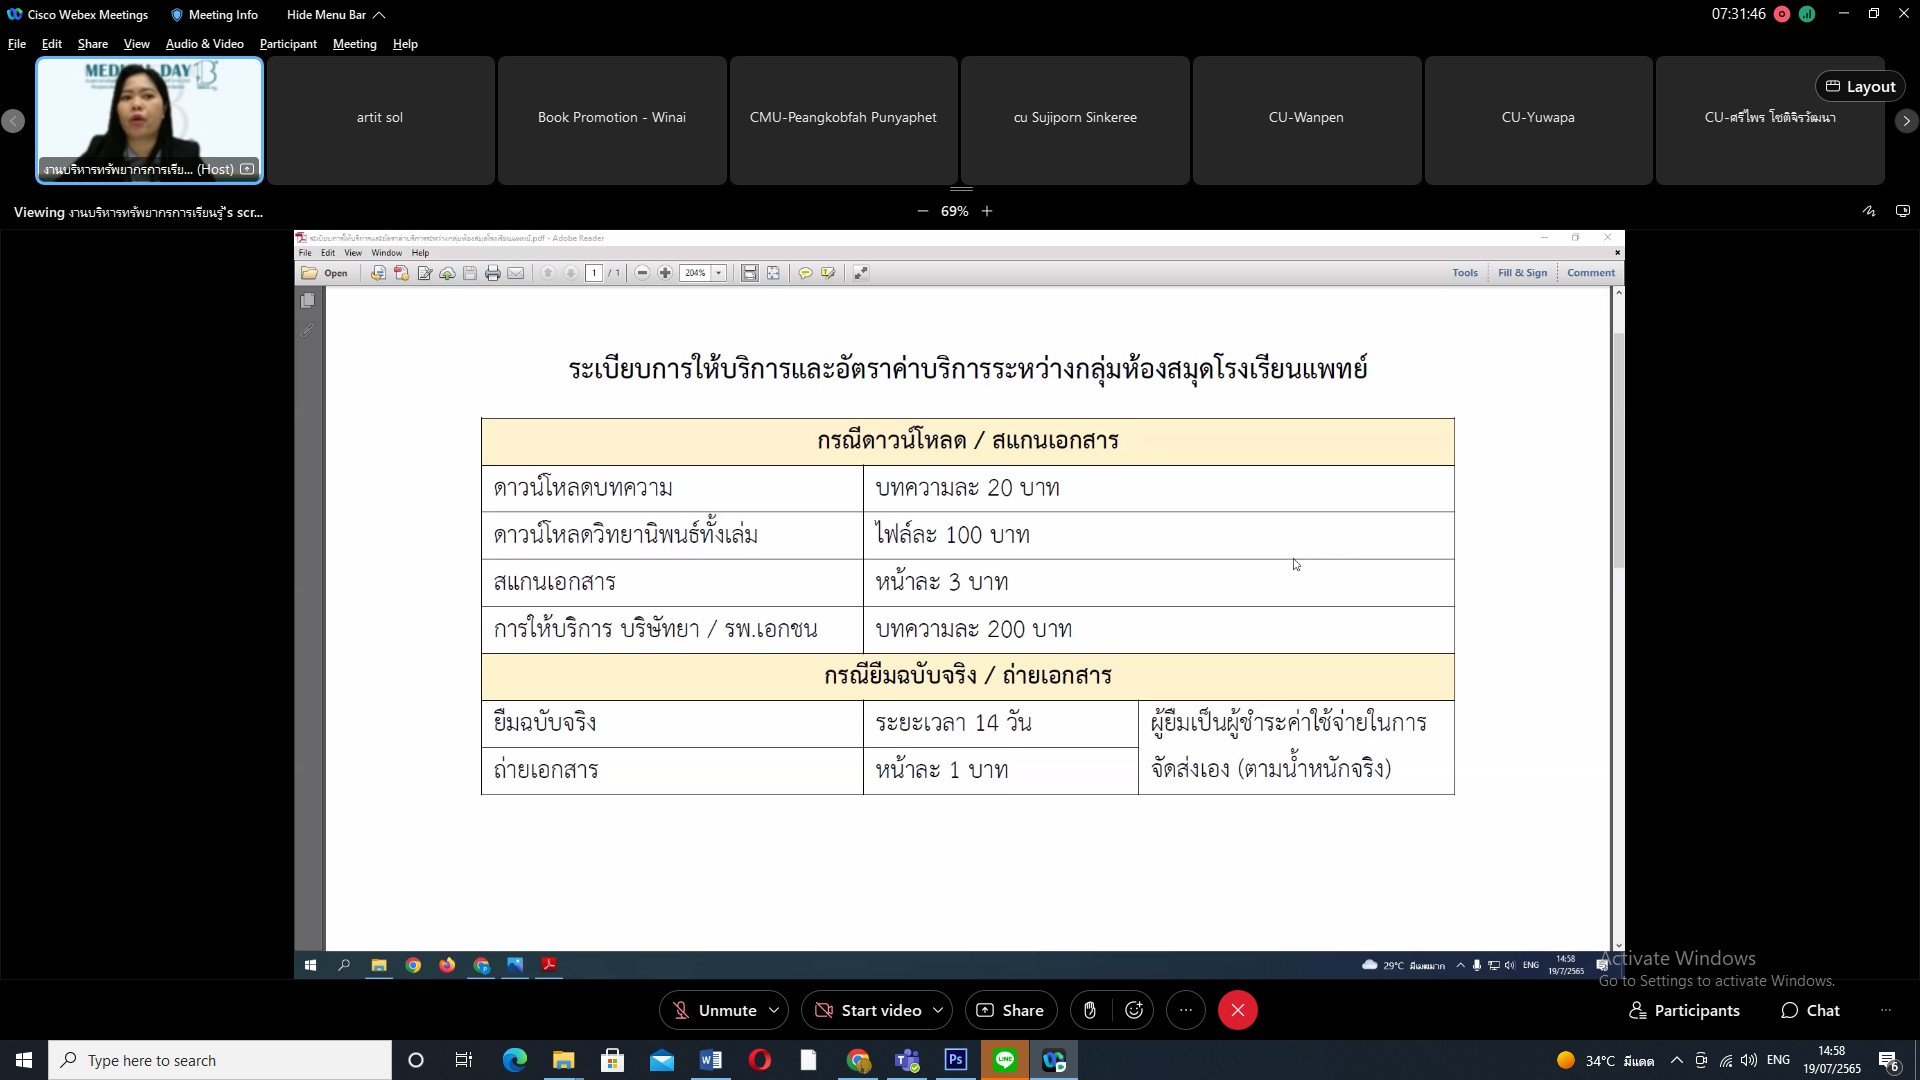Click the Share button
The image size is (1920, 1080).
point(1010,1010)
